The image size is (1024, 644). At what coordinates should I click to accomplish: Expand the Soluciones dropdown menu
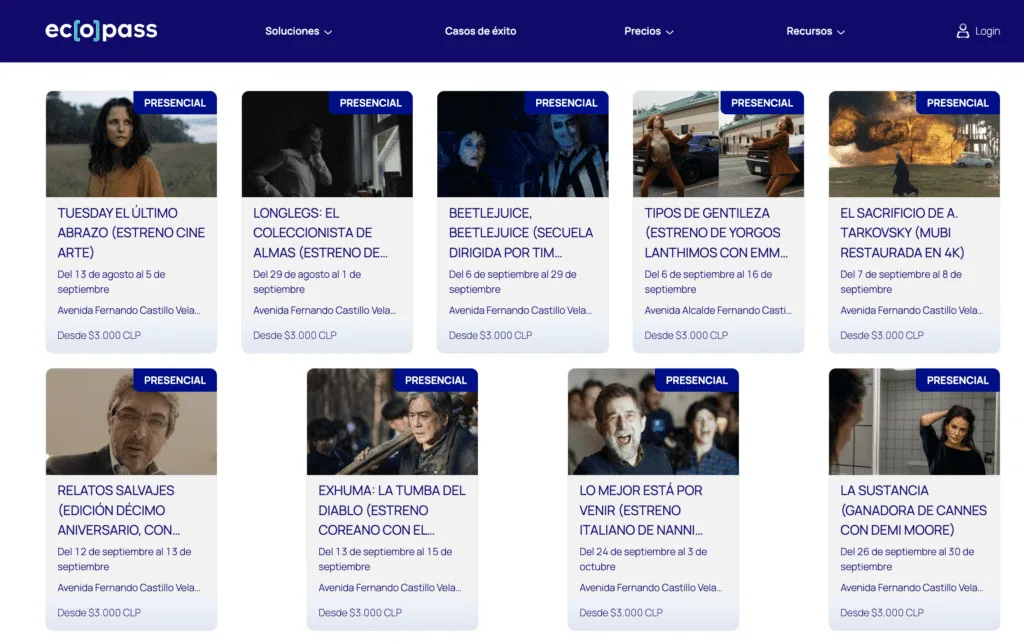298,31
